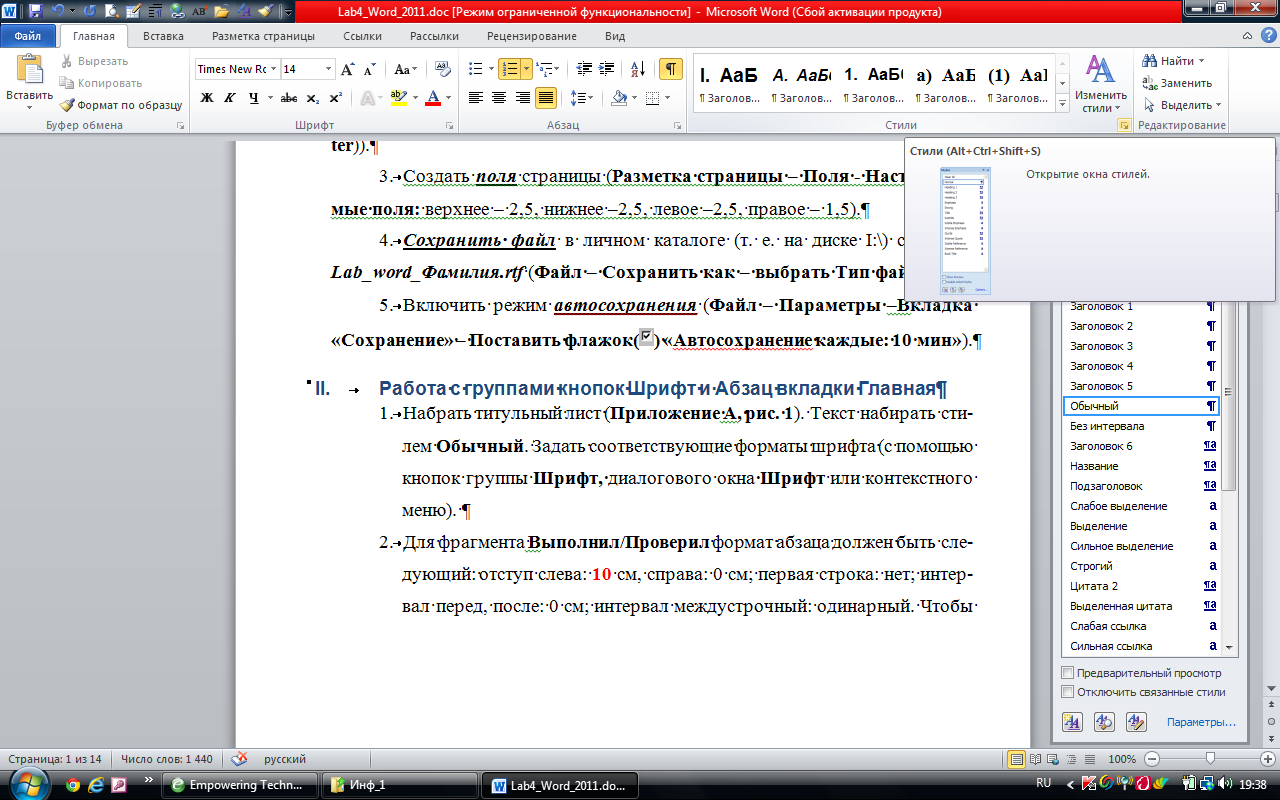Viewport: 1280px width, 800px height.
Task: Open the font size dropdown showing 14
Action: 328,69
